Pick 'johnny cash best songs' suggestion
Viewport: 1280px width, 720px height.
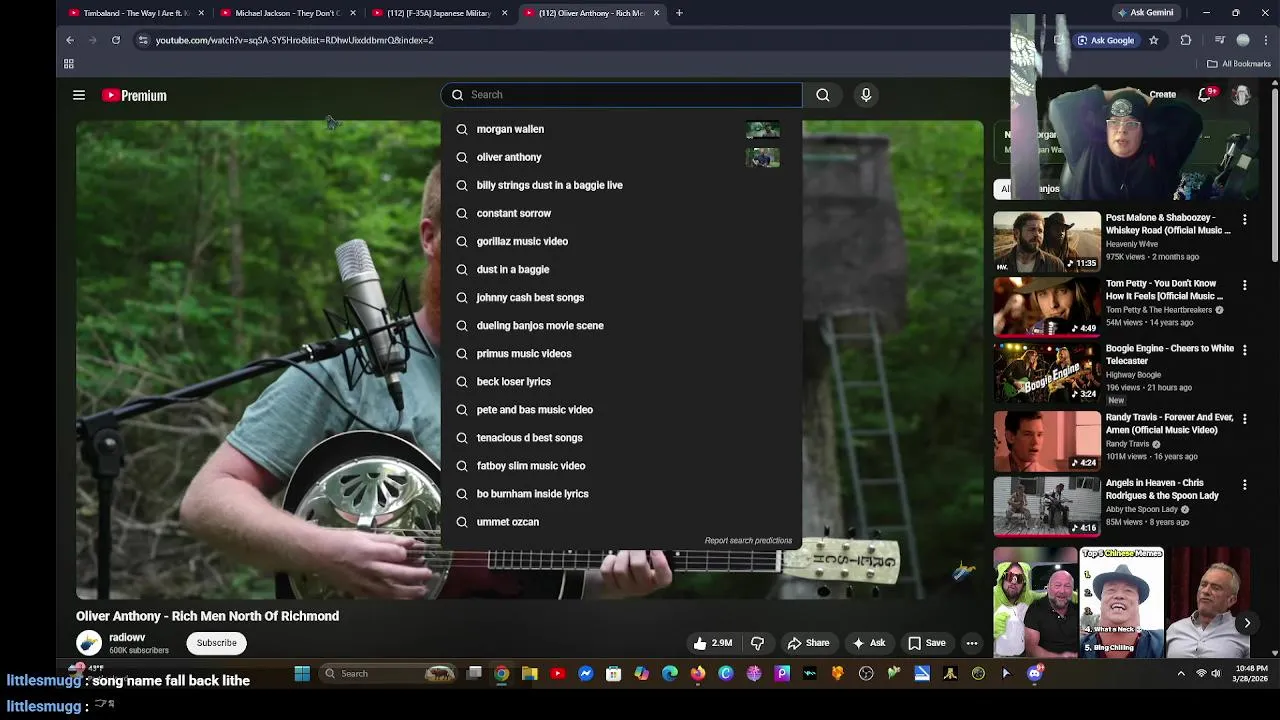coord(621,297)
